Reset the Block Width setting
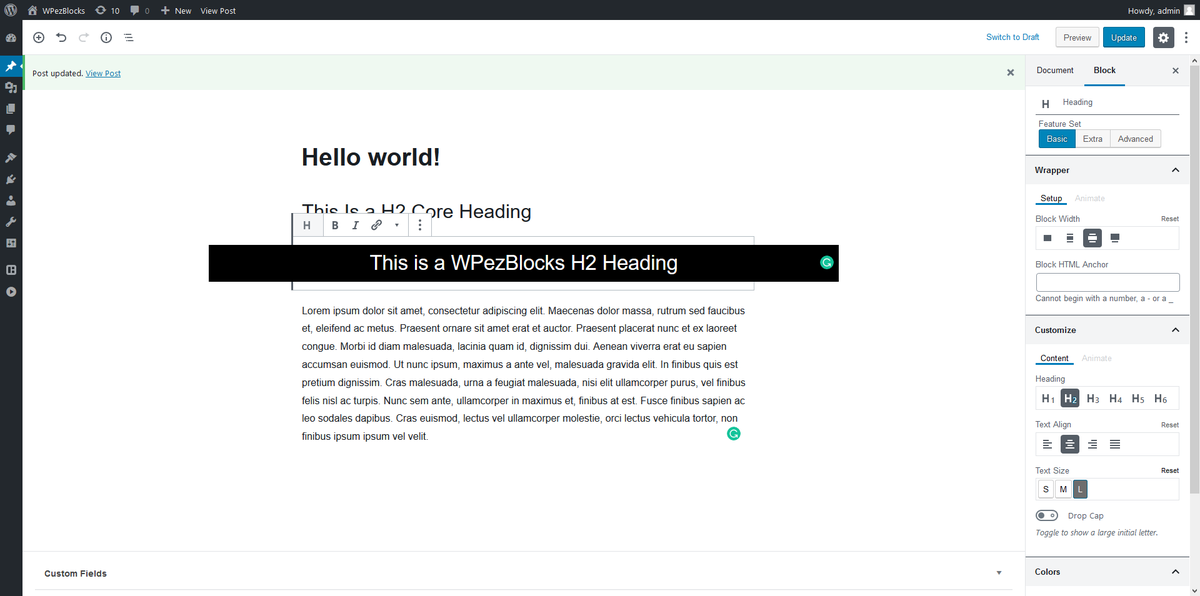Screen dimensions: 1200x596 [x=1170, y=219]
